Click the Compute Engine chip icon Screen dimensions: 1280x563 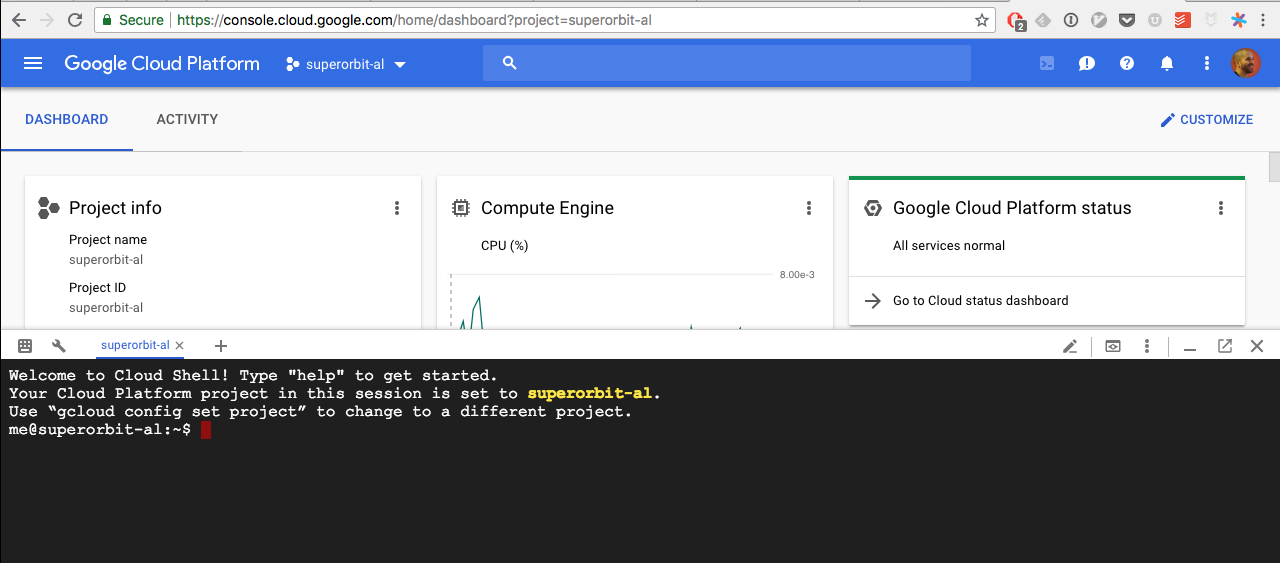tap(461, 208)
